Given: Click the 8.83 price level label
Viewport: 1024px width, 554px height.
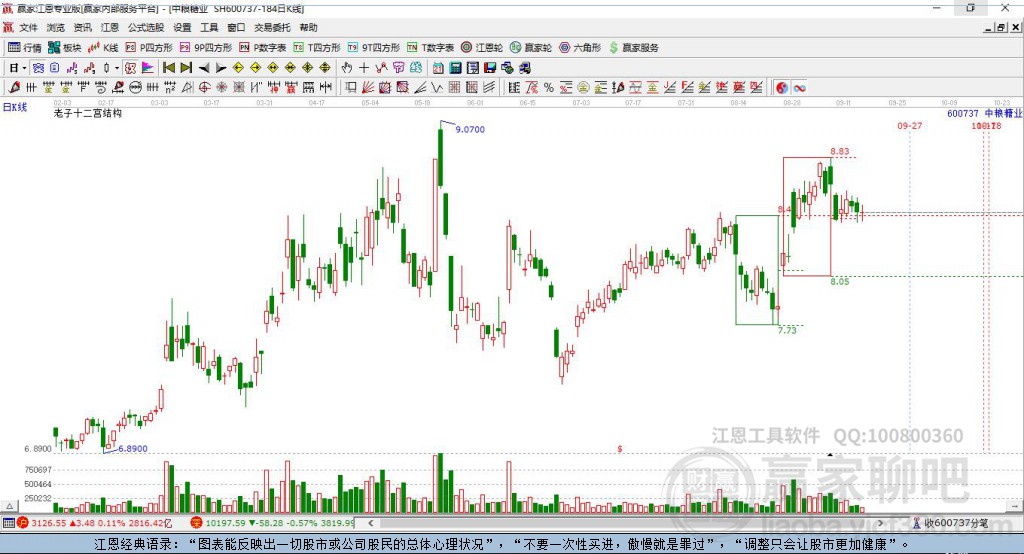Looking at the screenshot, I should click(840, 152).
